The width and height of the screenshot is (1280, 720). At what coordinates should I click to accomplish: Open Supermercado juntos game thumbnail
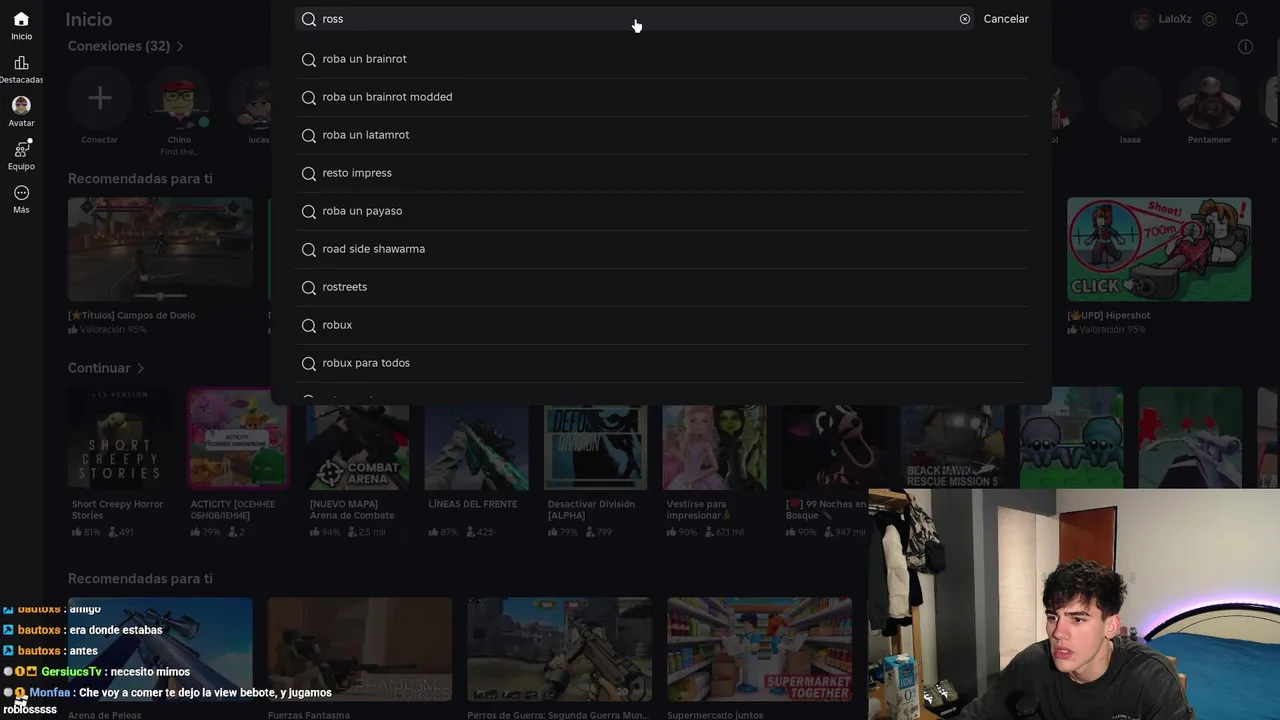760,649
